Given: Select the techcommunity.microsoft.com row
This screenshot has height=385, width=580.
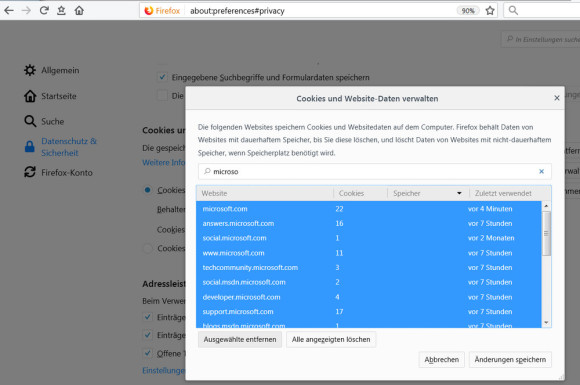Looking at the screenshot, I should tap(369, 268).
